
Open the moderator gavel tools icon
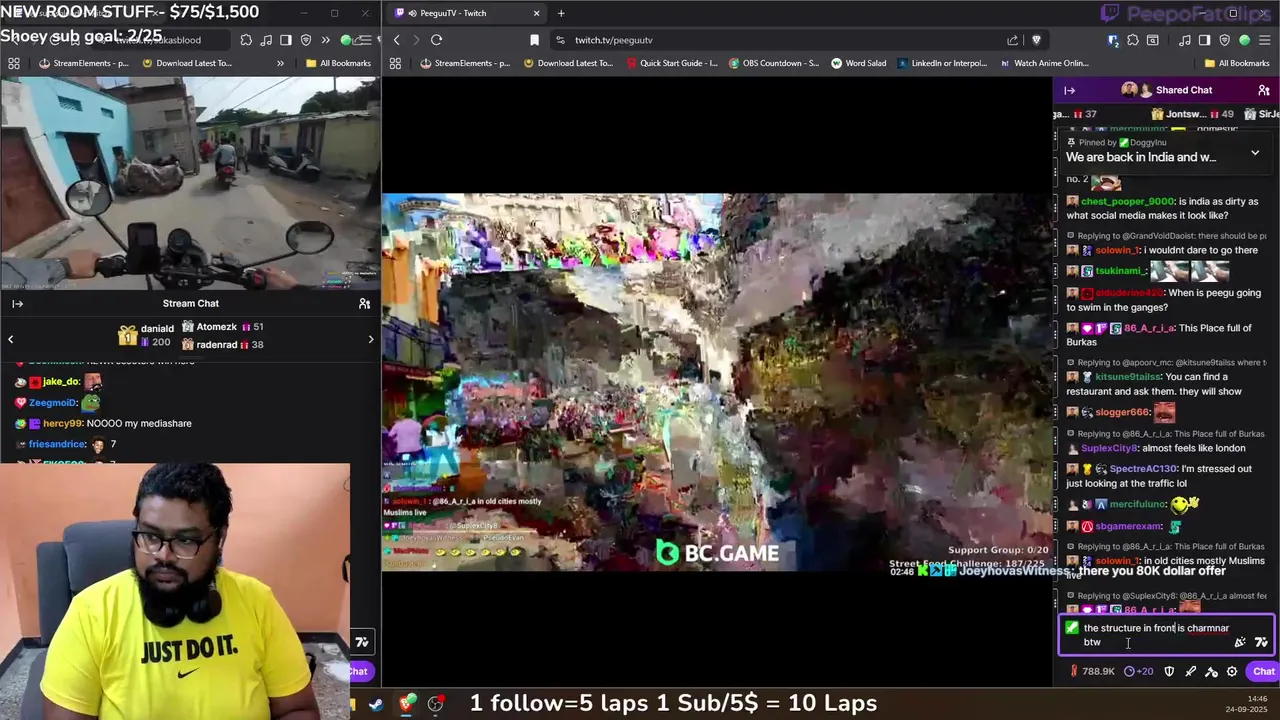[x=1211, y=671]
